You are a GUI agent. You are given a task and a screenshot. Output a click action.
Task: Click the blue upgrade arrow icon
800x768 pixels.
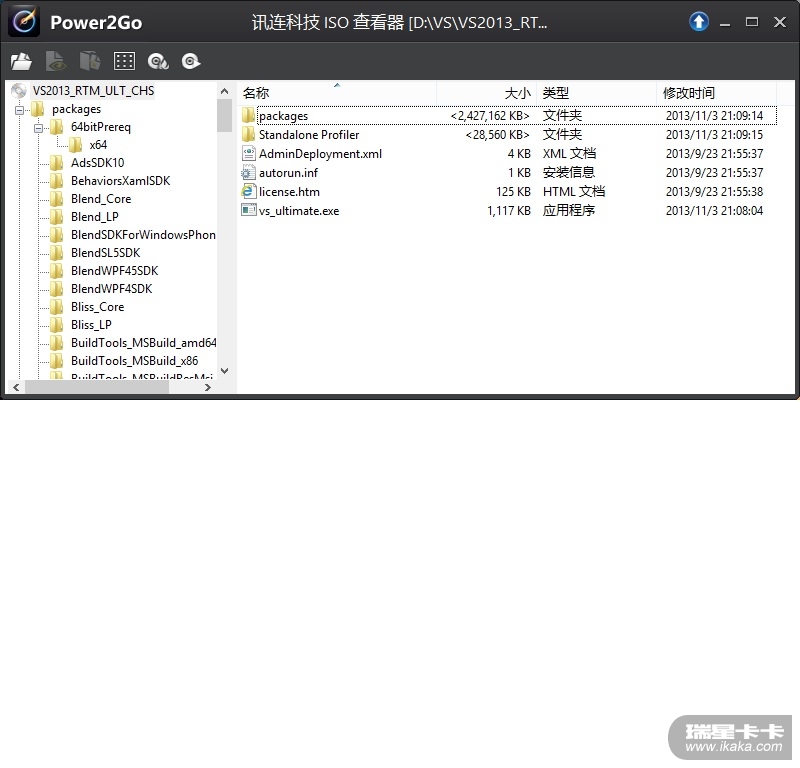click(698, 21)
